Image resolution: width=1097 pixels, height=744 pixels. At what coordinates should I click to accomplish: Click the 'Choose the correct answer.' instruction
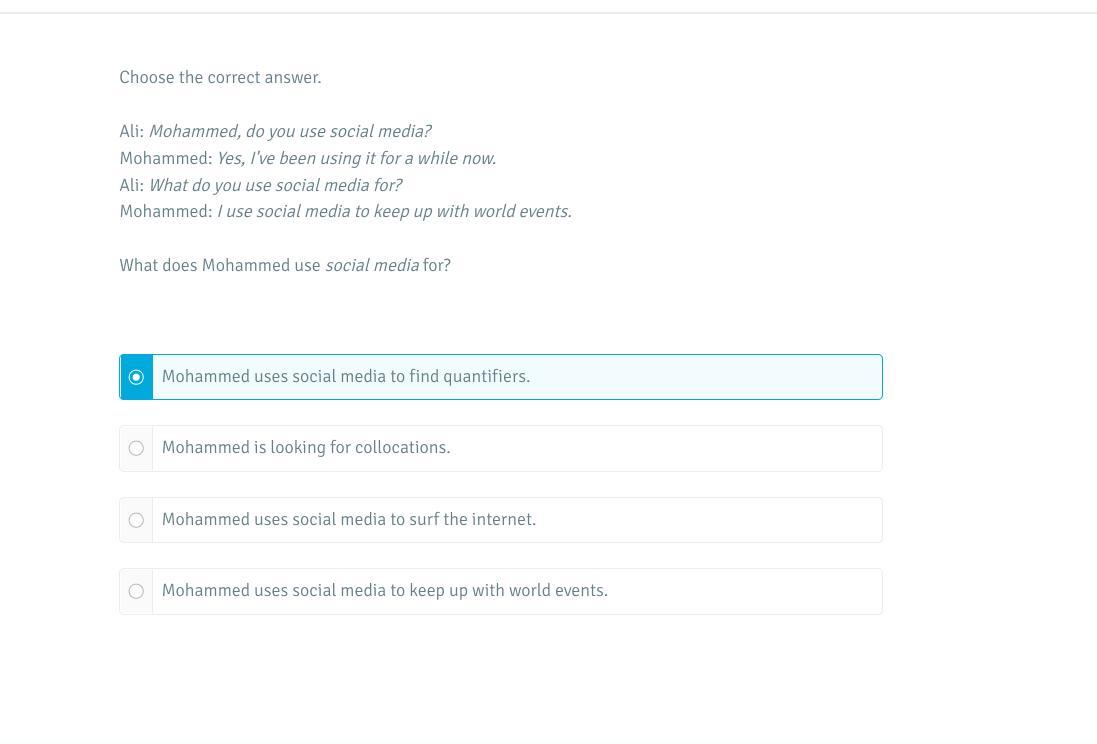tap(220, 78)
